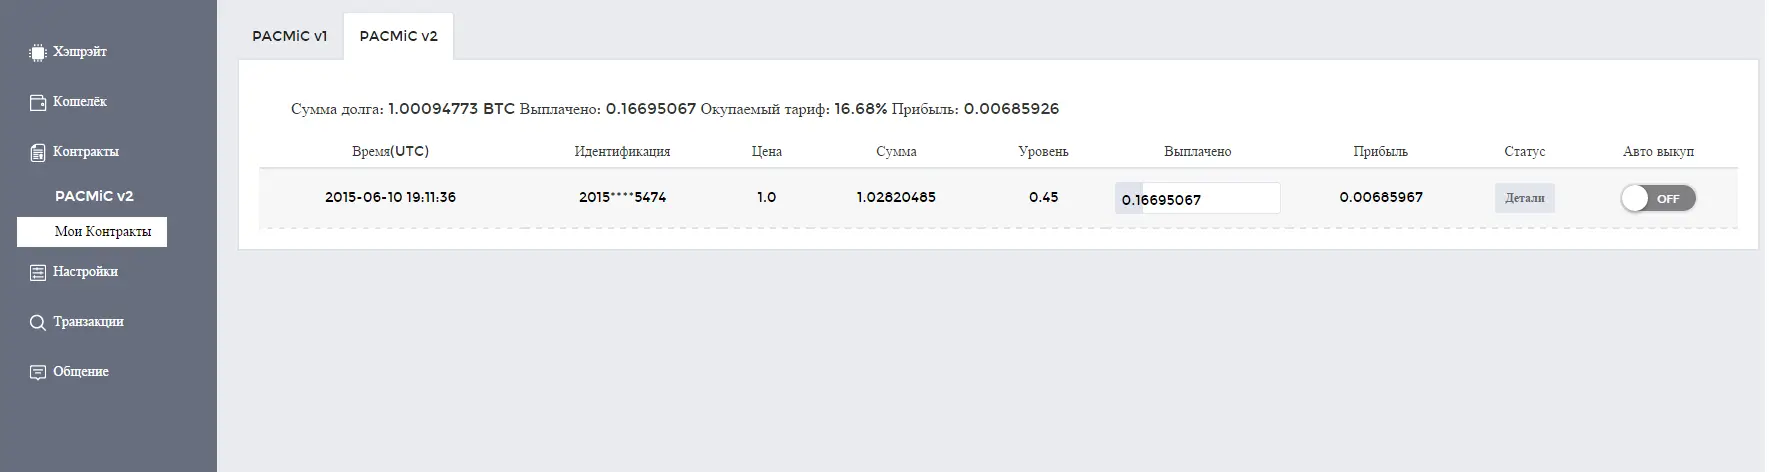Click the Контракты document icon
This screenshot has height=472, width=1769.
coord(38,152)
